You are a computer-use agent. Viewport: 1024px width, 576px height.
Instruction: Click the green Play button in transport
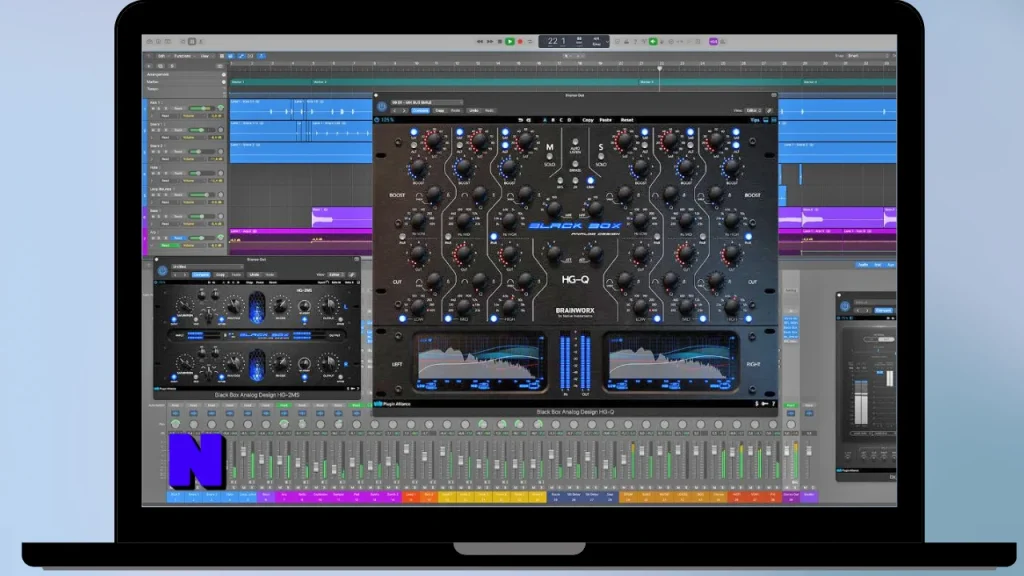[509, 42]
